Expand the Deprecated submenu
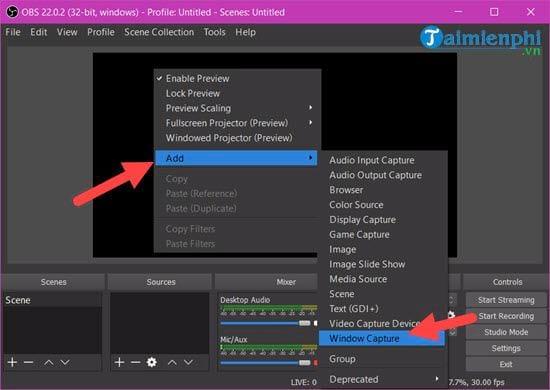The height and width of the screenshot is (390, 550). point(382,379)
